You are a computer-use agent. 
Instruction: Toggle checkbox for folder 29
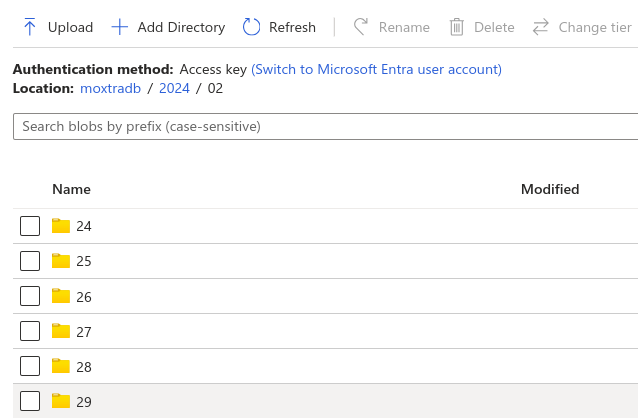click(30, 401)
